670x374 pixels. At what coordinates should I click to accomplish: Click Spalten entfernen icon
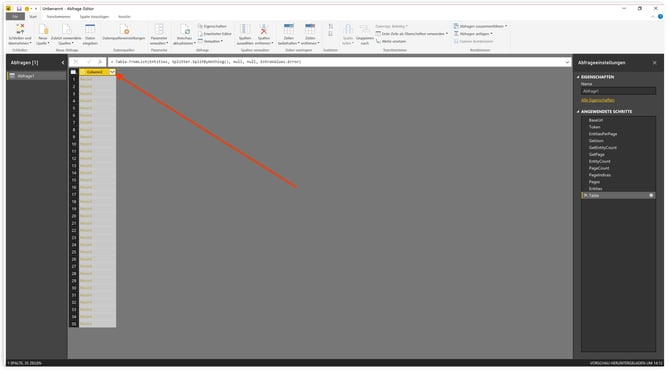[264, 29]
